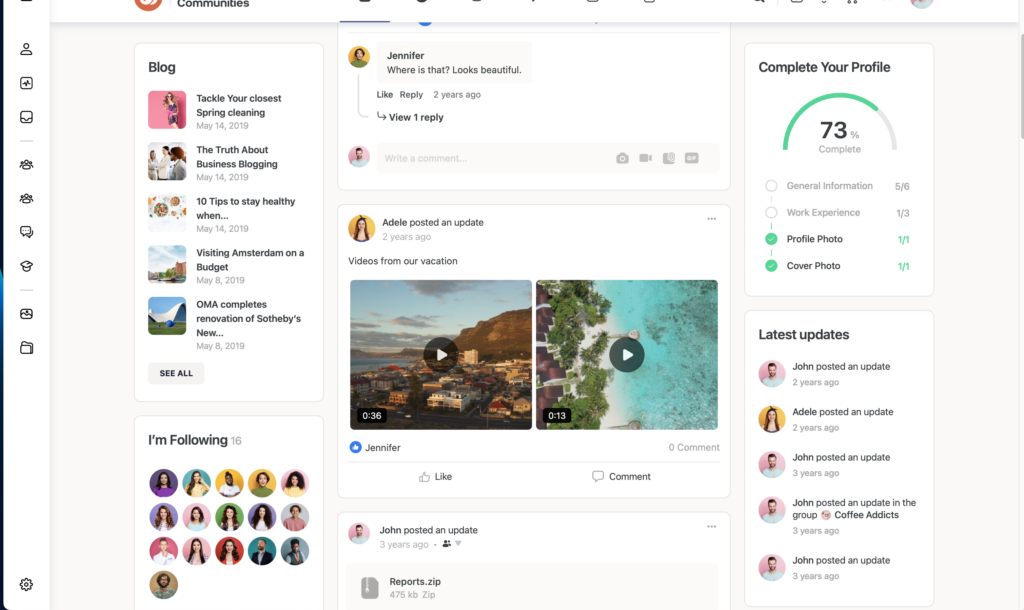Screen dimensions: 1024x610
Task: Add a GIF to the comment
Action: 691,158
